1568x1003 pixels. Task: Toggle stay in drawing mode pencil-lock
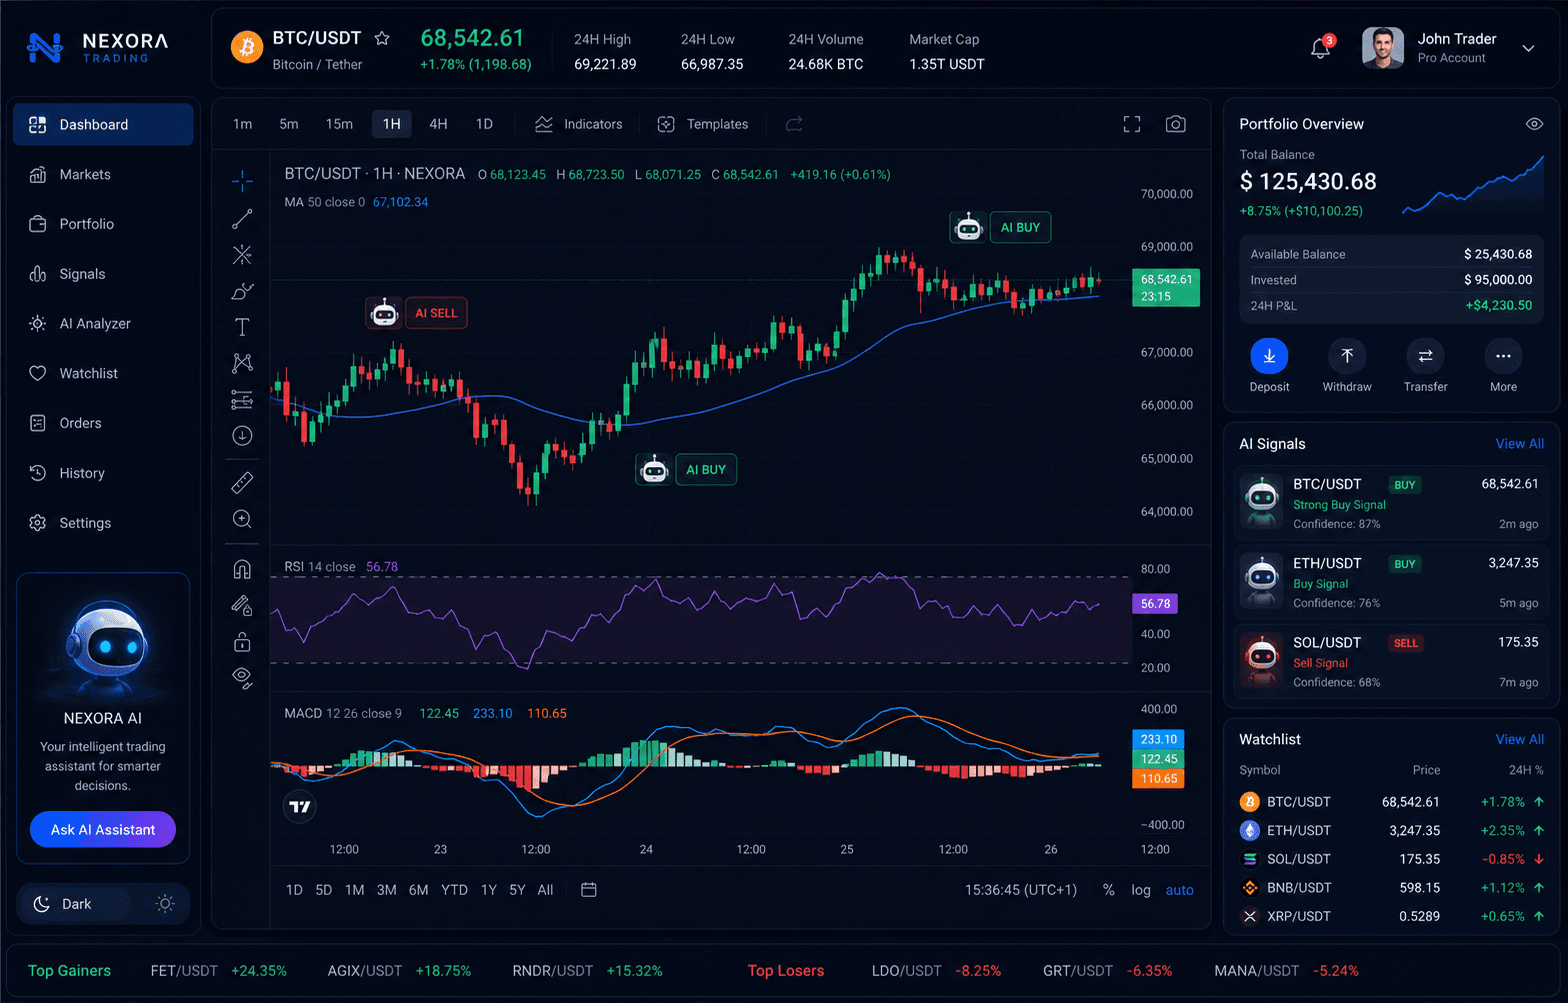point(242,605)
